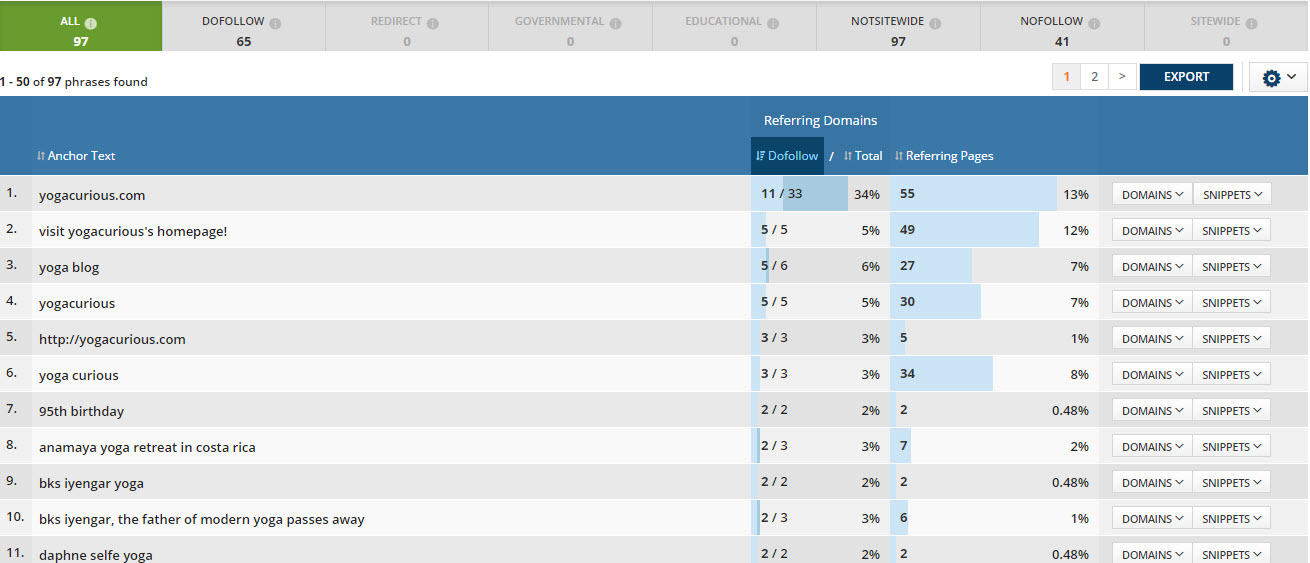Viewport: 1310px width, 563px height.
Task: Click referring pages value 55
Action: coord(907,194)
